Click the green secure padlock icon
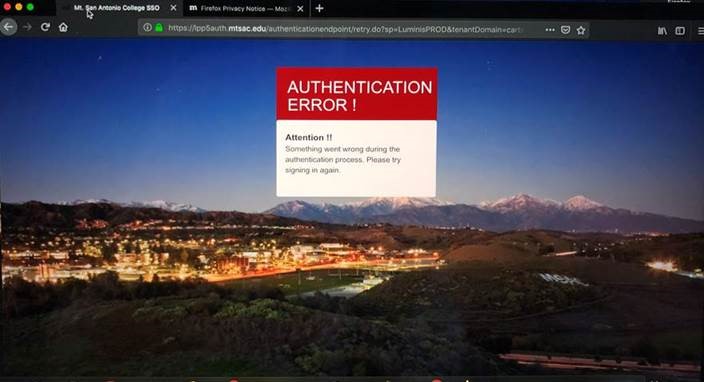The image size is (704, 382). pos(159,28)
